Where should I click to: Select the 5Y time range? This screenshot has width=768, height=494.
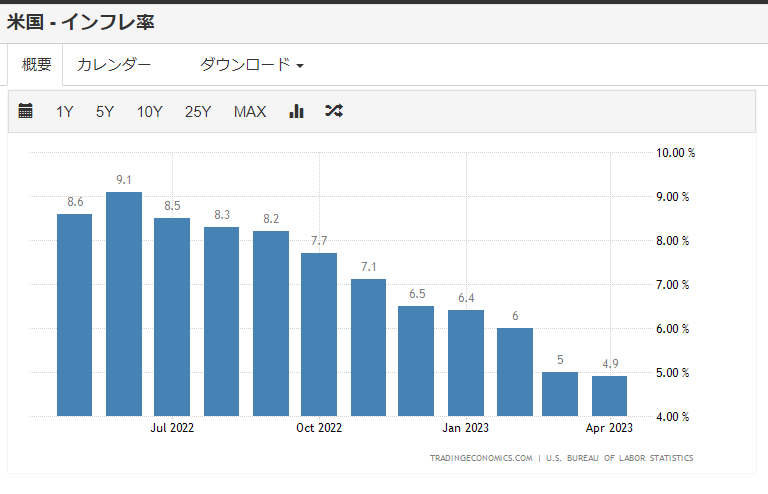click(105, 112)
